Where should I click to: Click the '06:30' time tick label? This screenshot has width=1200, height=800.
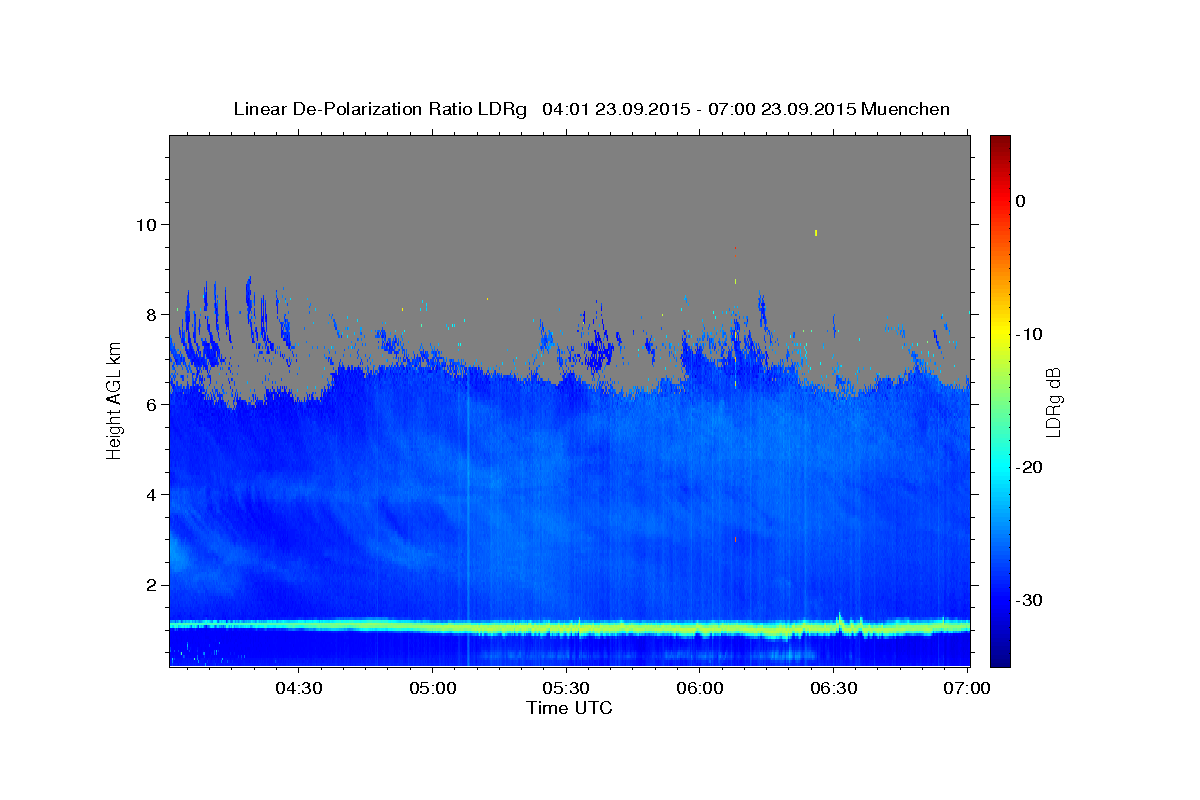click(834, 688)
